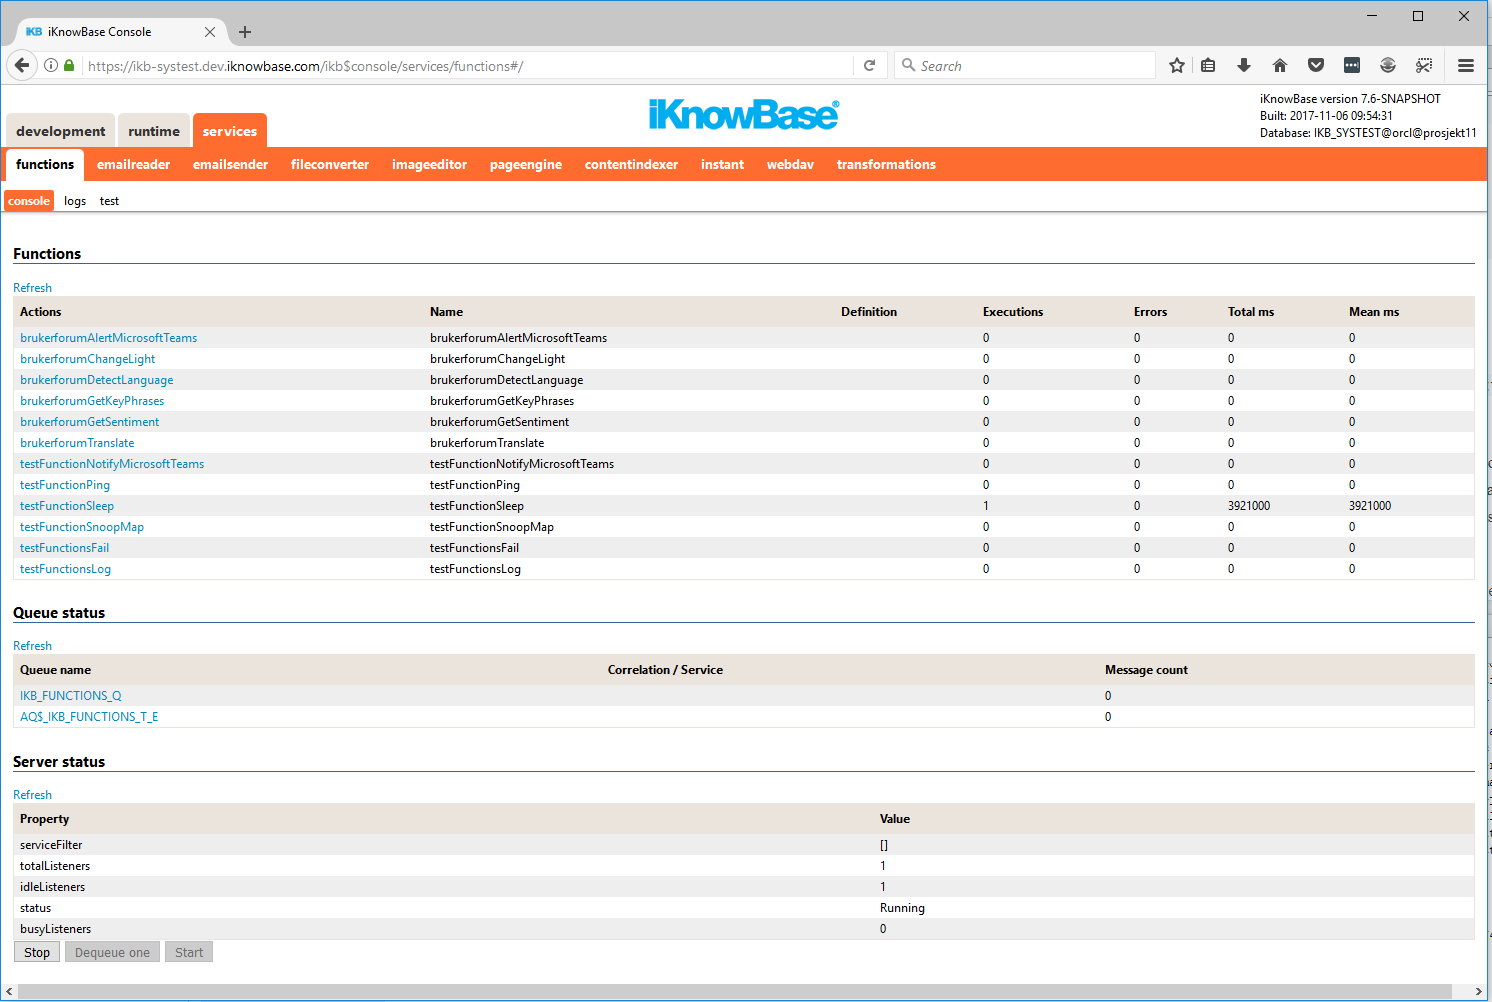This screenshot has width=1492, height=1002.
Task: Select the 3921000 Total ms value
Action: (x=1249, y=506)
